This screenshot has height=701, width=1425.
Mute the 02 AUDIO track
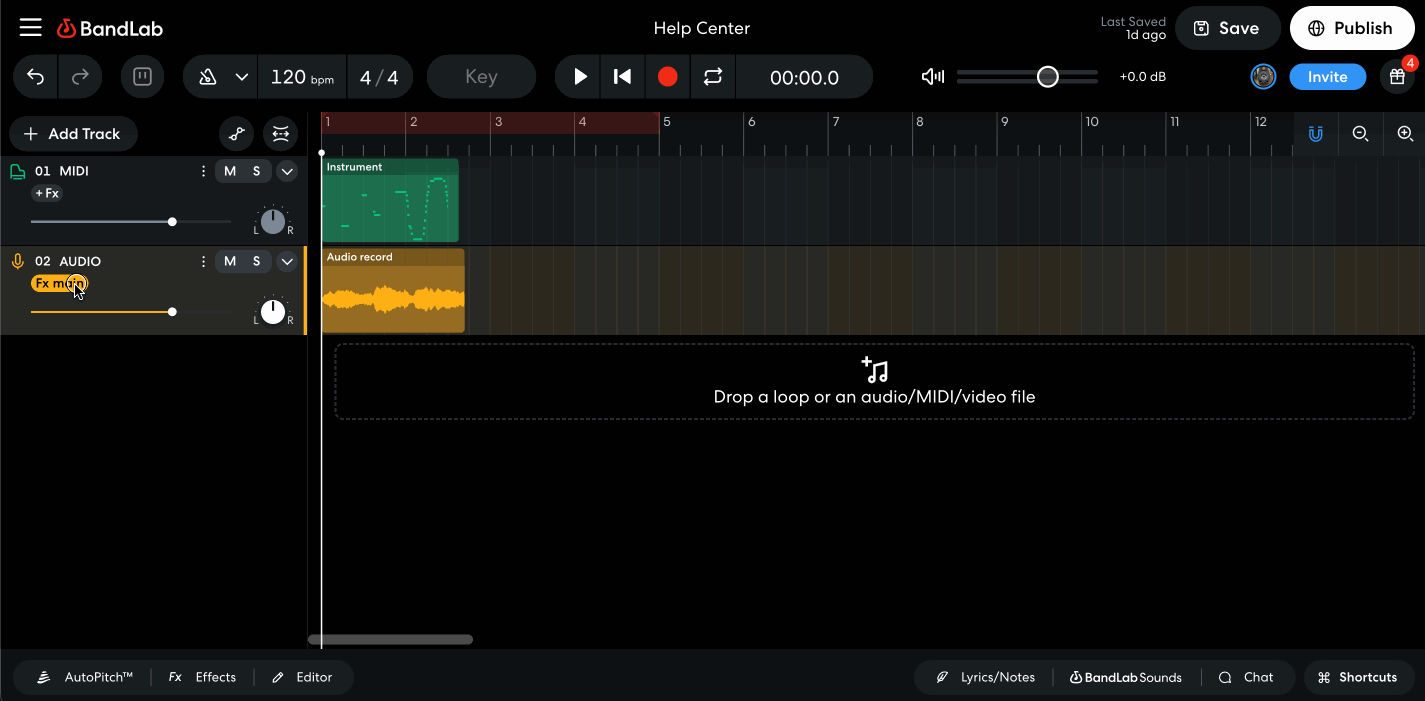tap(230, 261)
